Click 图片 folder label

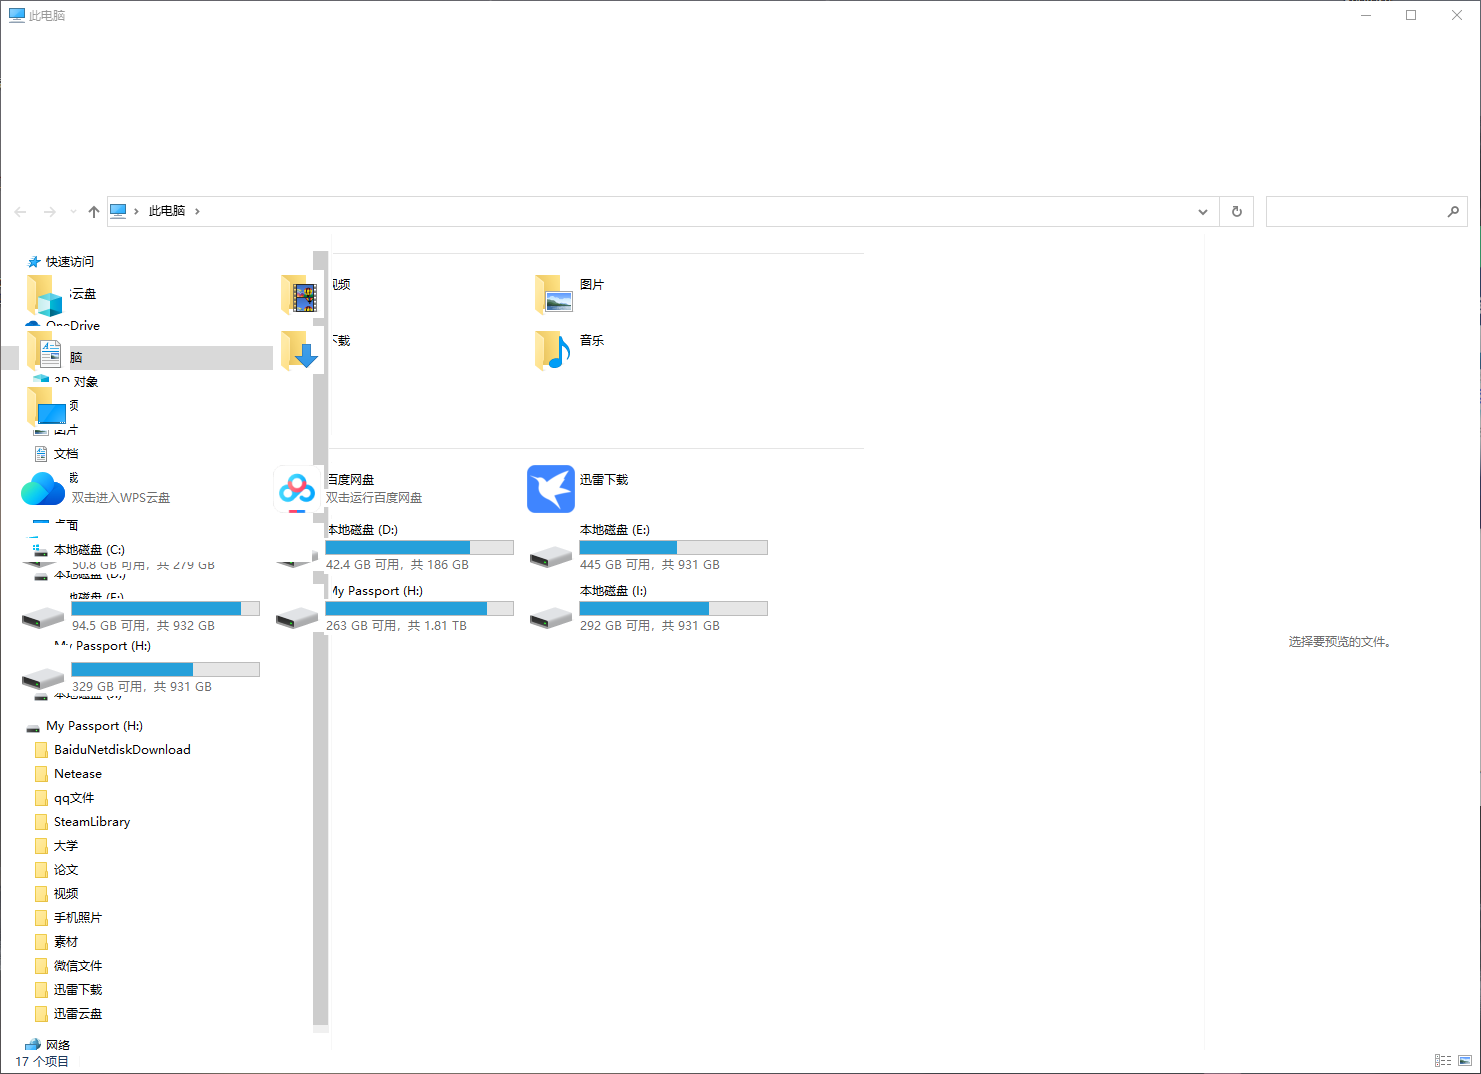coord(592,285)
